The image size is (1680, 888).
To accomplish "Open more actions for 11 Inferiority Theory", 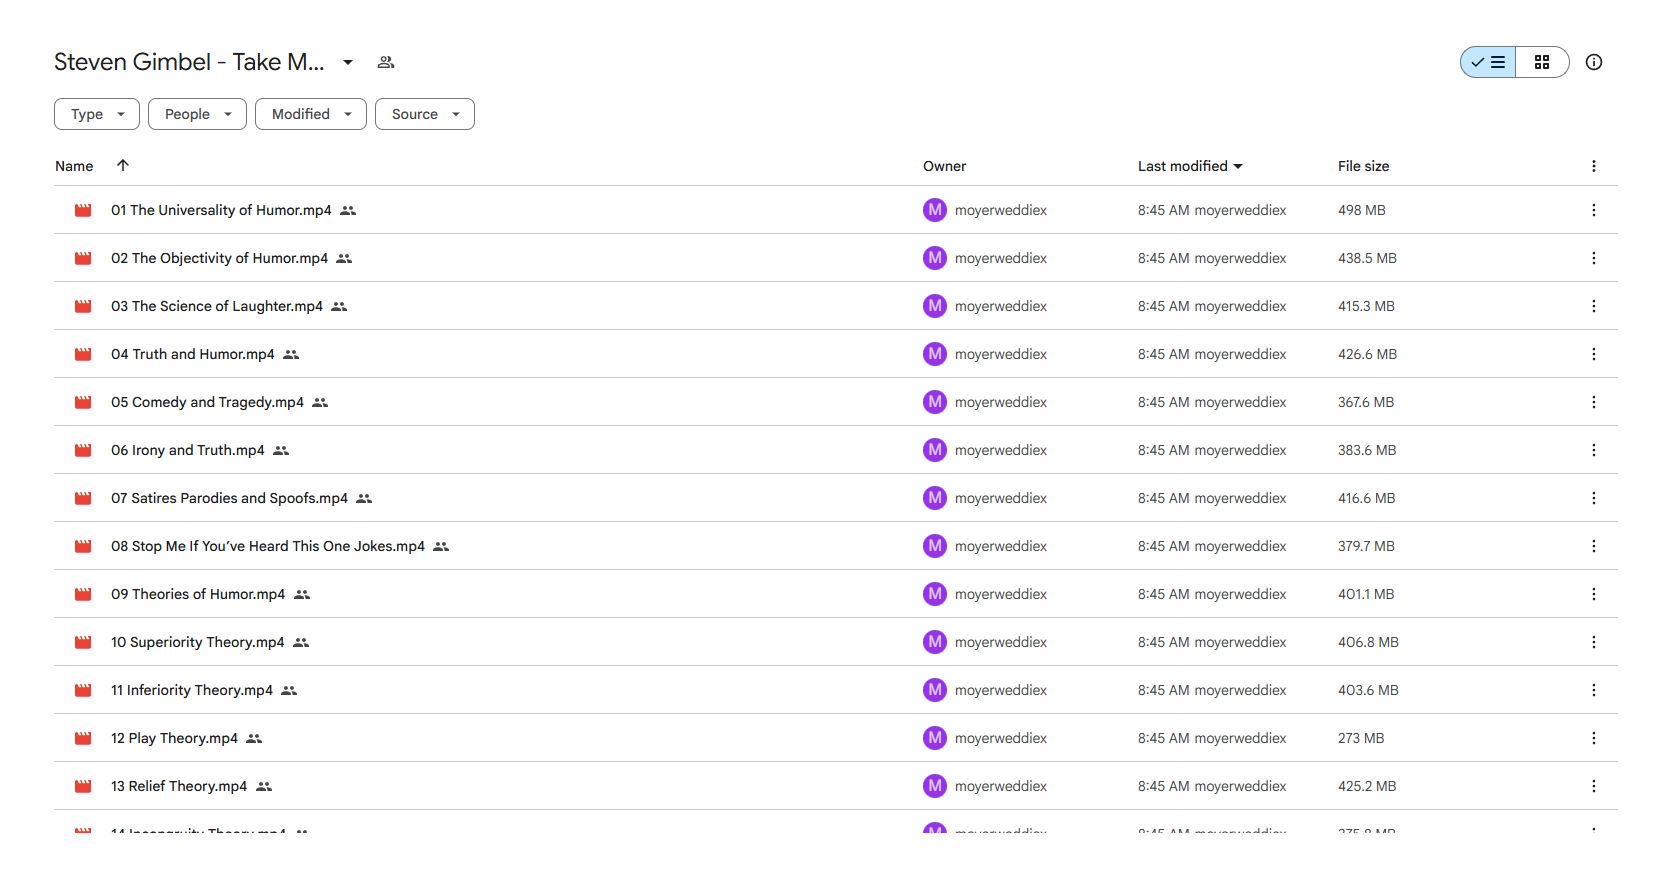I will click(1594, 690).
